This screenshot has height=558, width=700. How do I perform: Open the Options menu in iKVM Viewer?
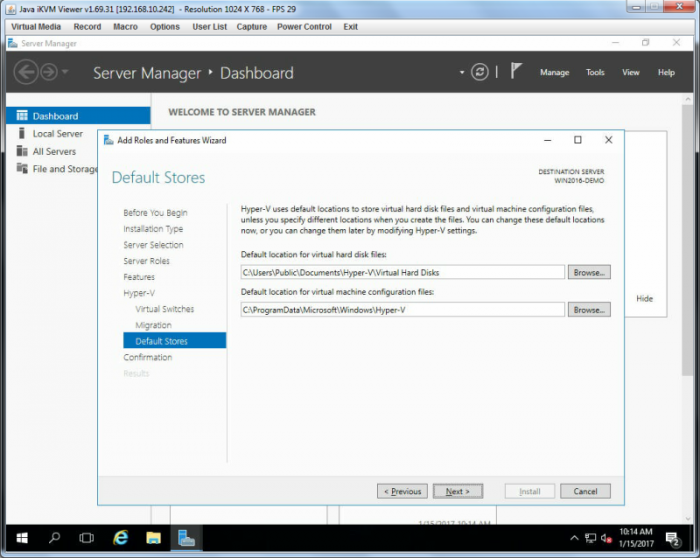165,27
